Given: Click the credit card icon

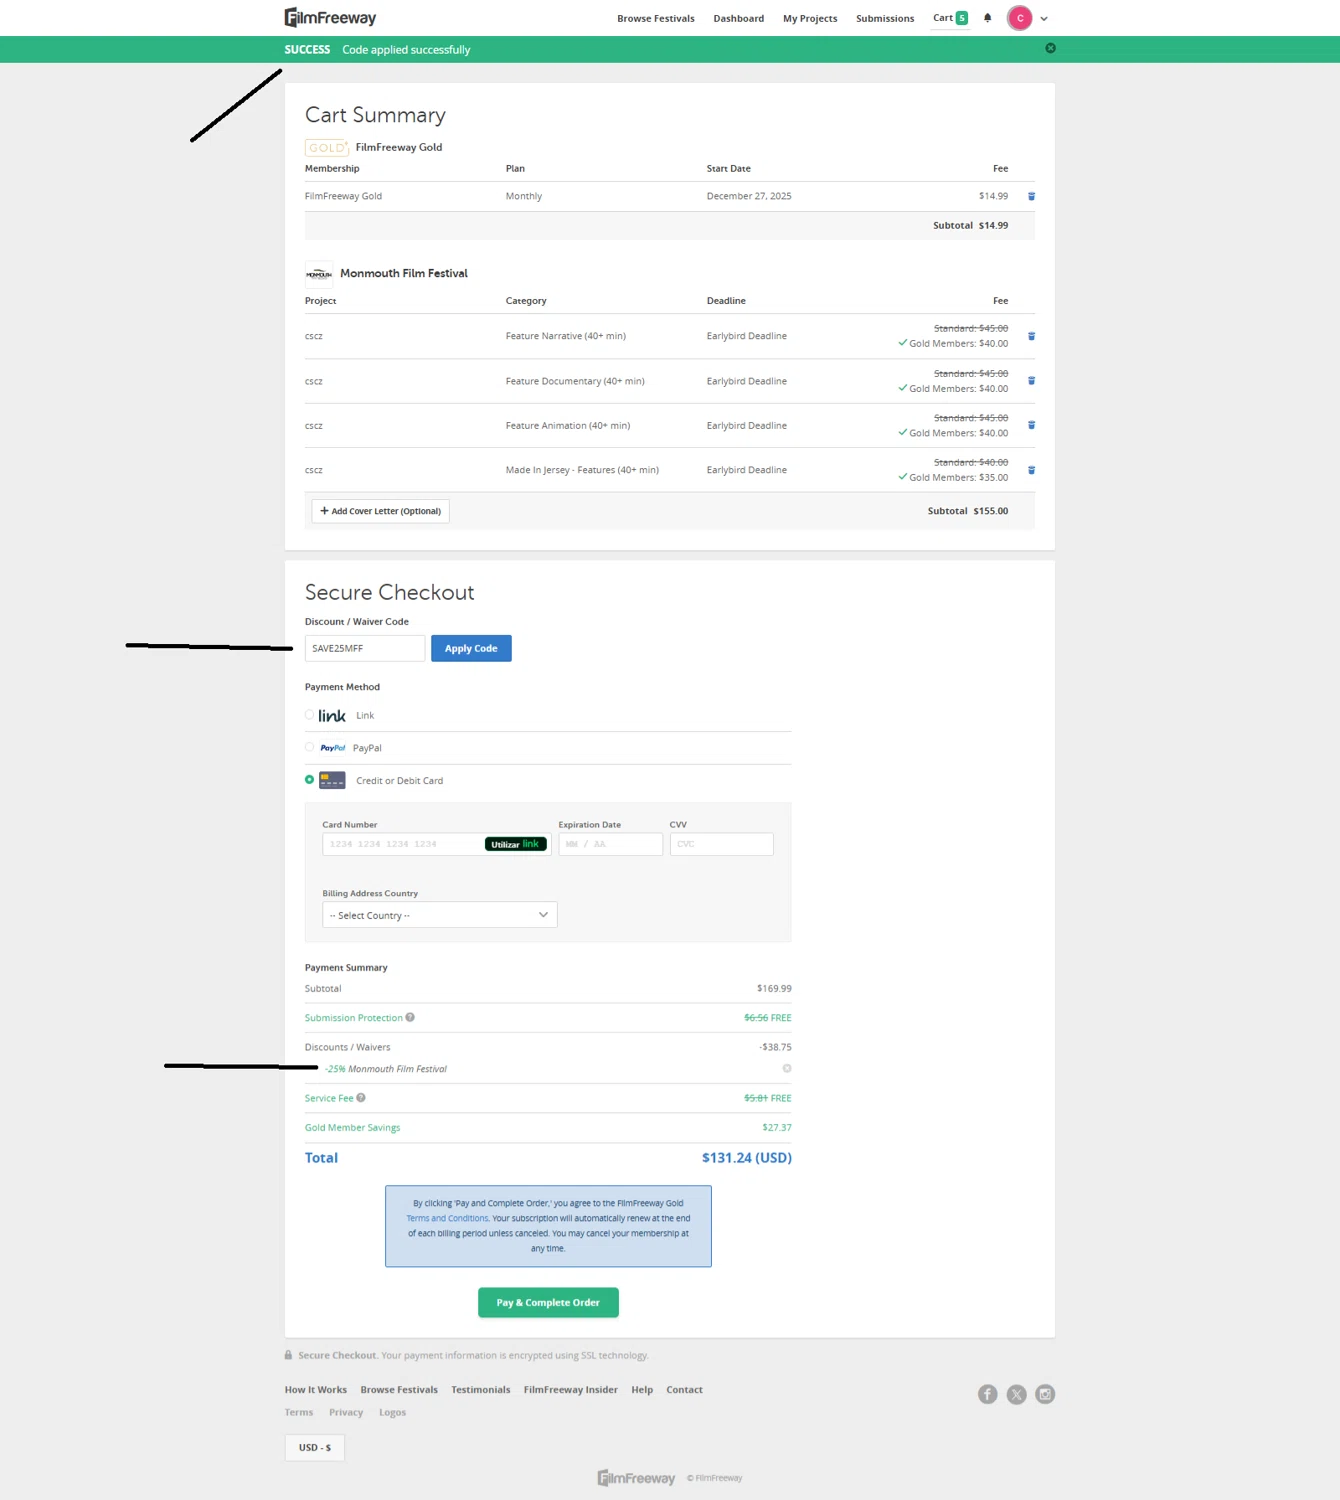Looking at the screenshot, I should pos(332,780).
